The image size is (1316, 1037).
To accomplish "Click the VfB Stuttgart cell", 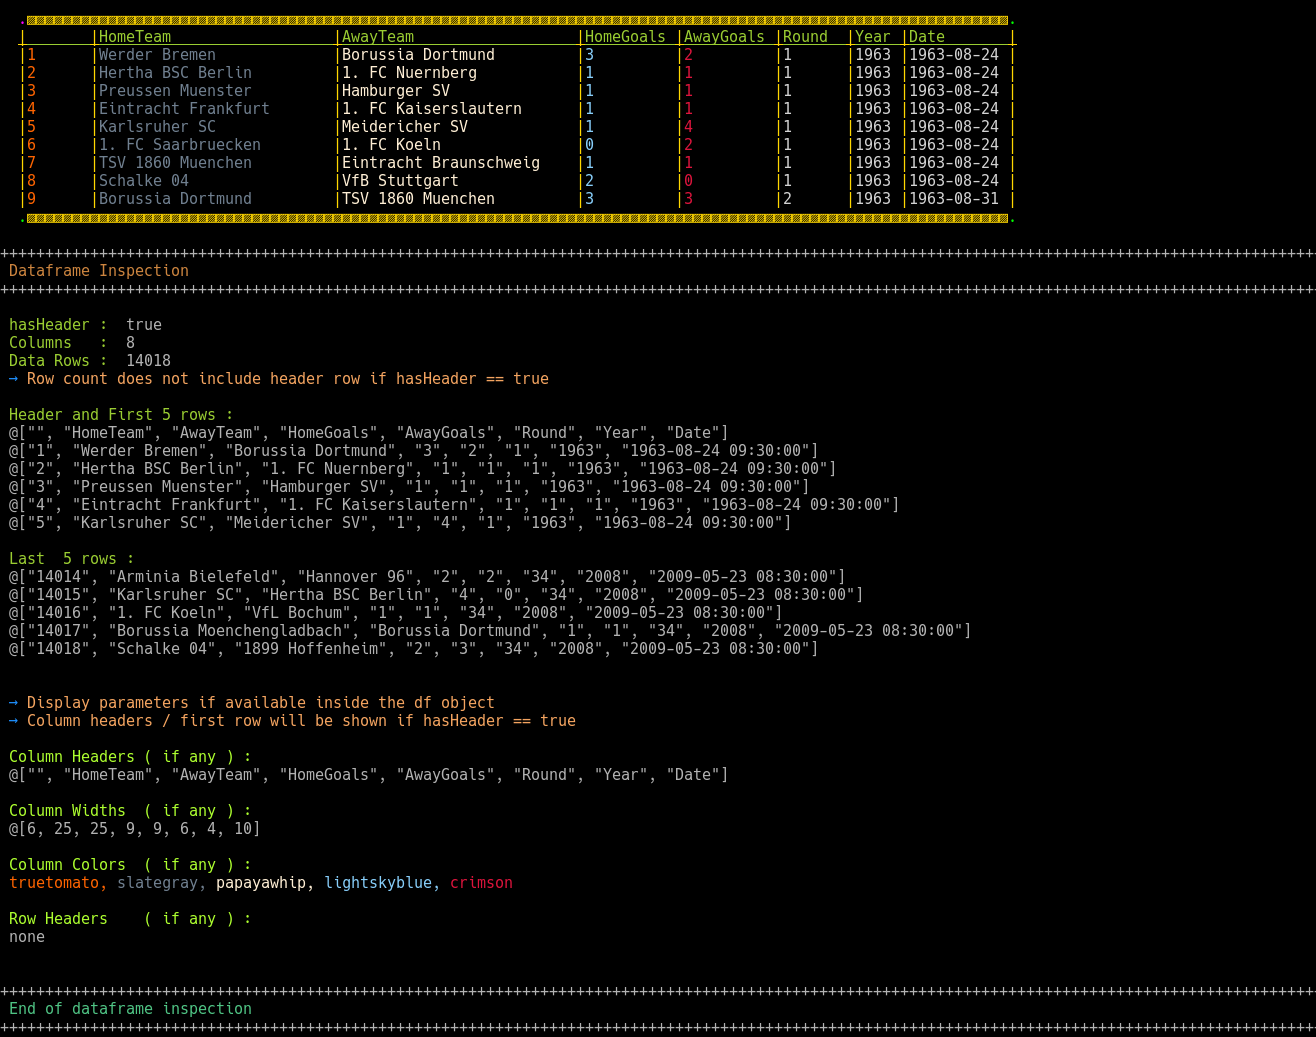I will tap(400, 181).
